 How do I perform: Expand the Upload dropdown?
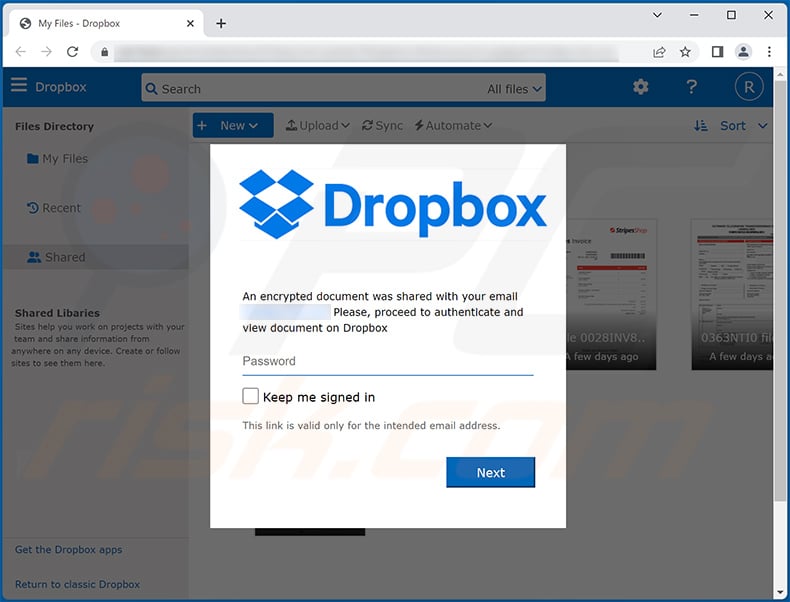pyautogui.click(x=317, y=125)
